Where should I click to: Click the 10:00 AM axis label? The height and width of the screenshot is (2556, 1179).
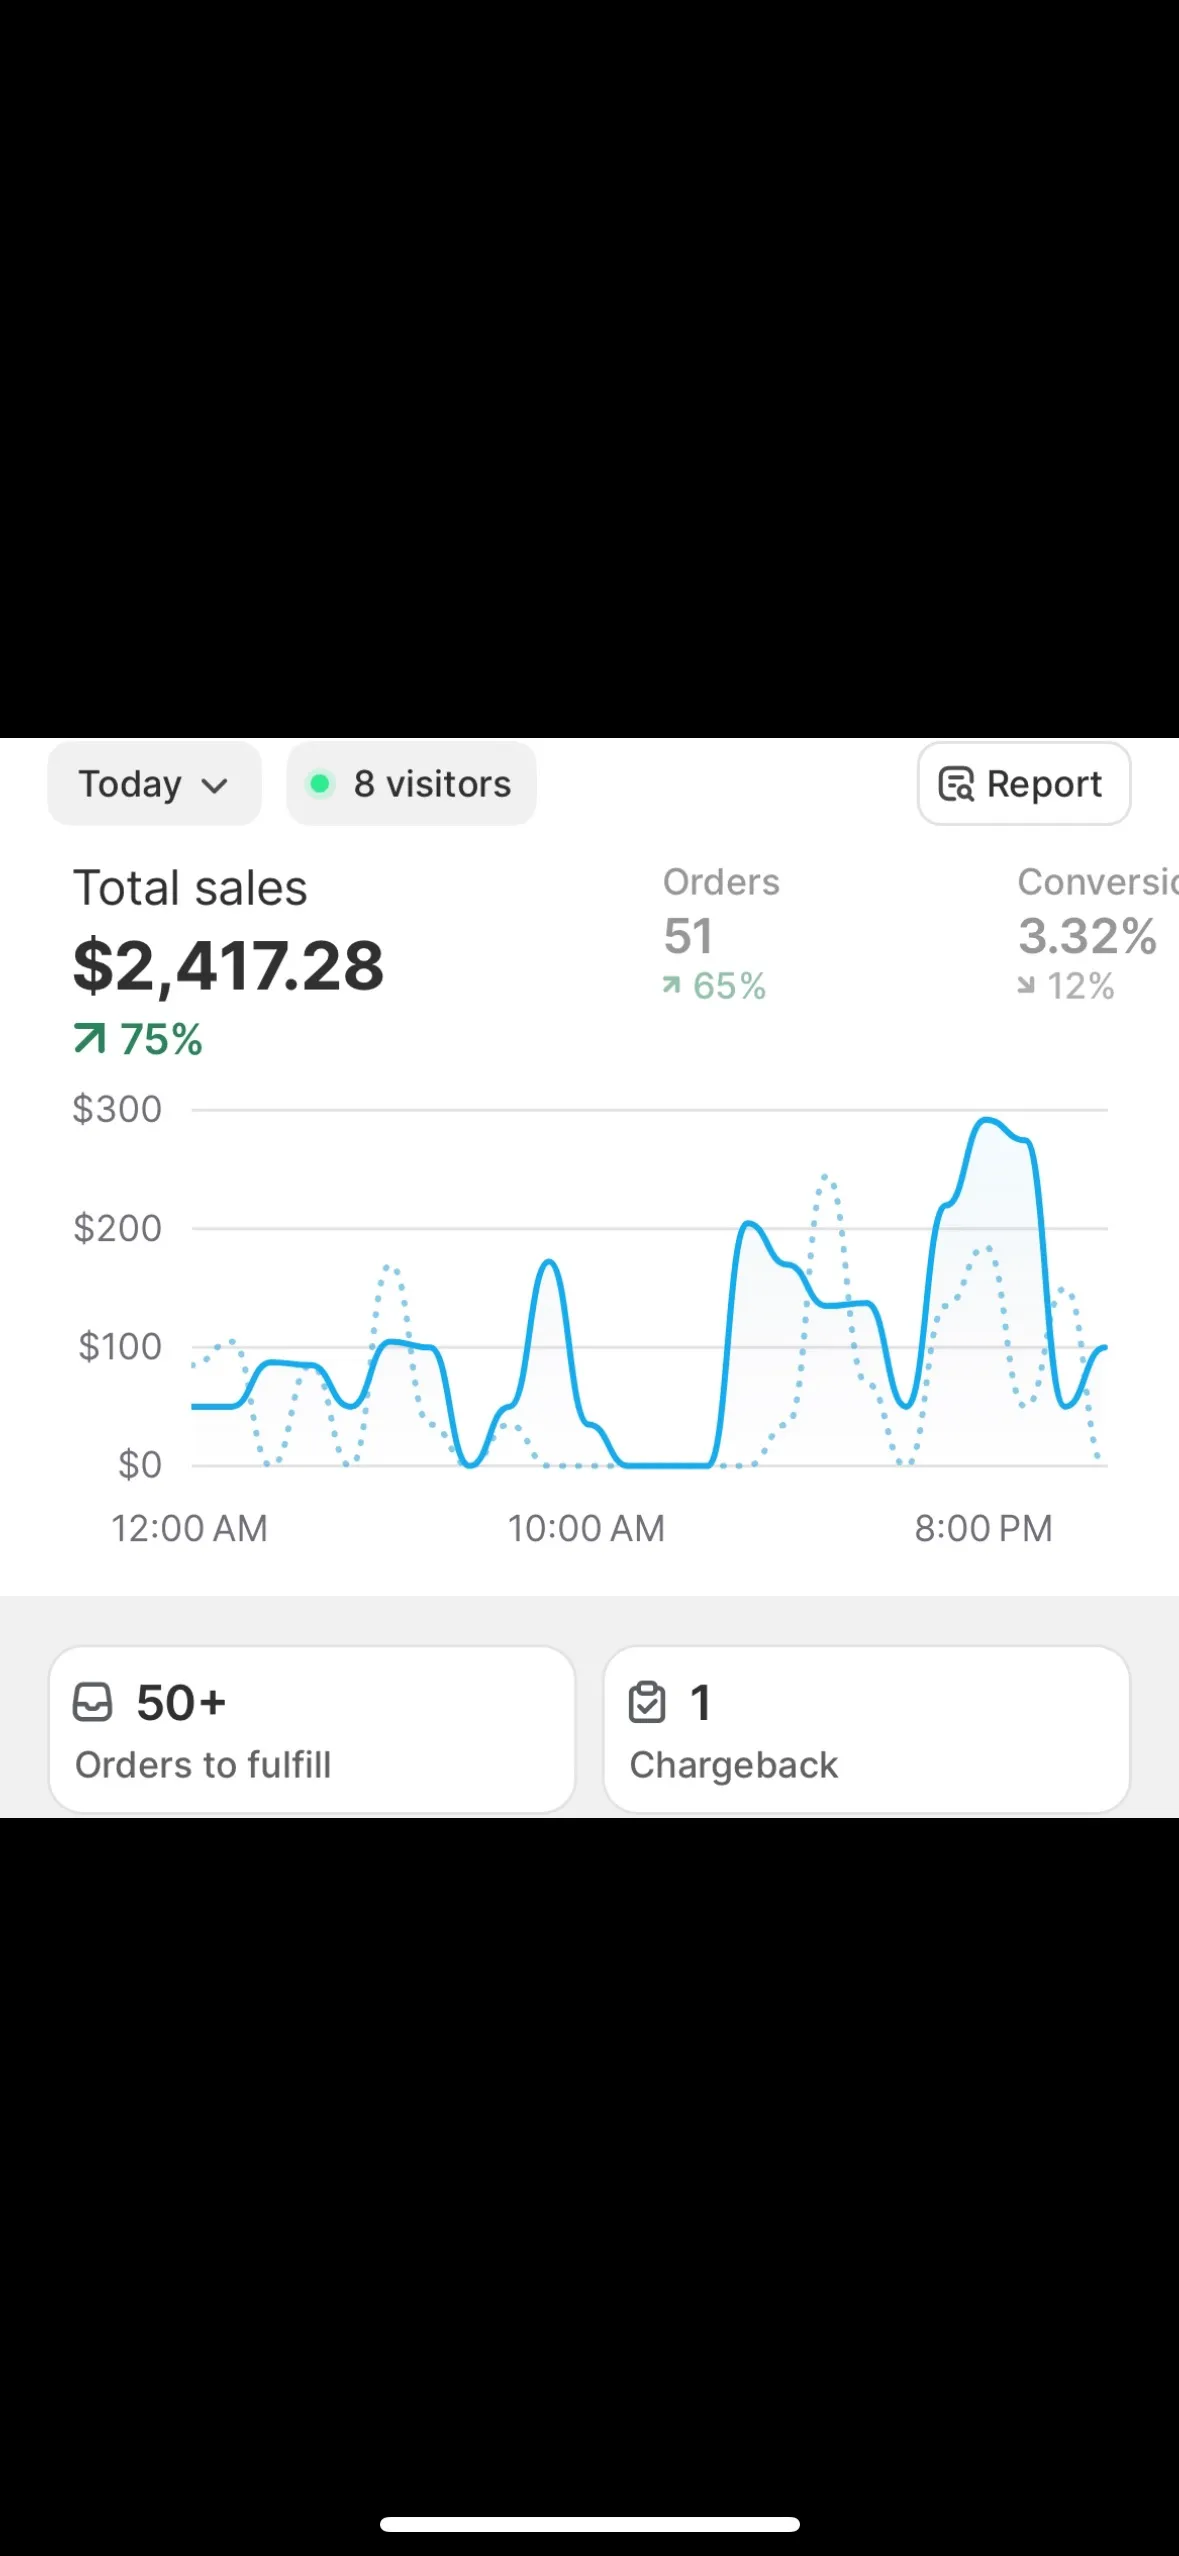click(x=586, y=1528)
